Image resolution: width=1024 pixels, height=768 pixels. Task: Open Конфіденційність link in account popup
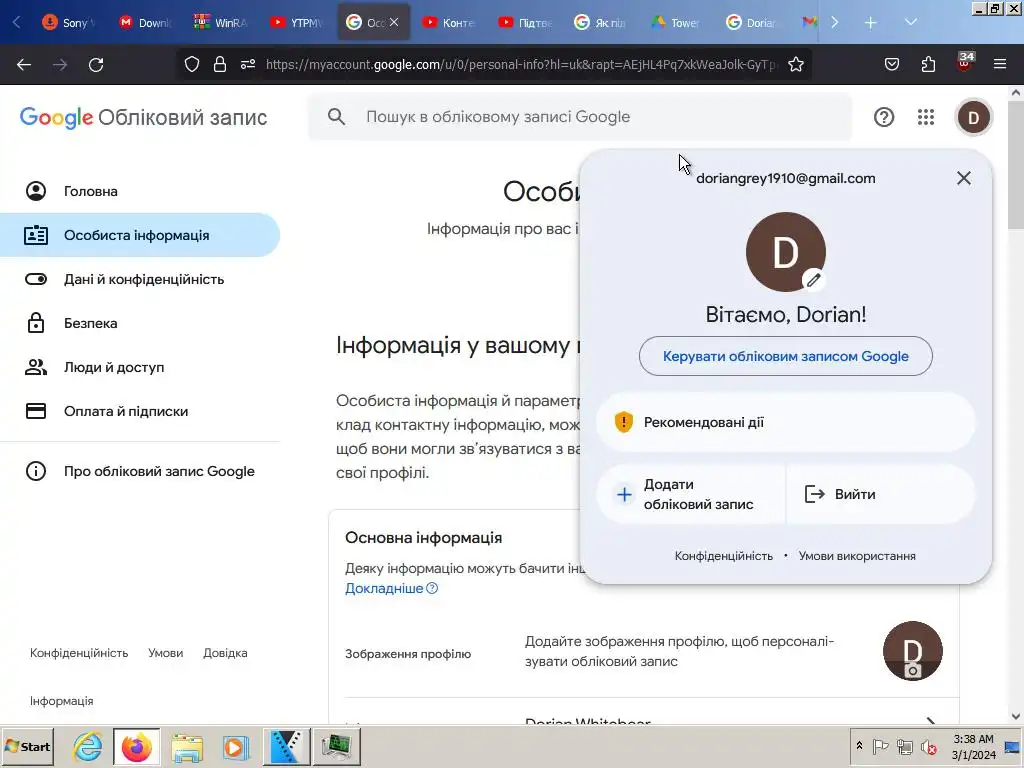coord(724,556)
